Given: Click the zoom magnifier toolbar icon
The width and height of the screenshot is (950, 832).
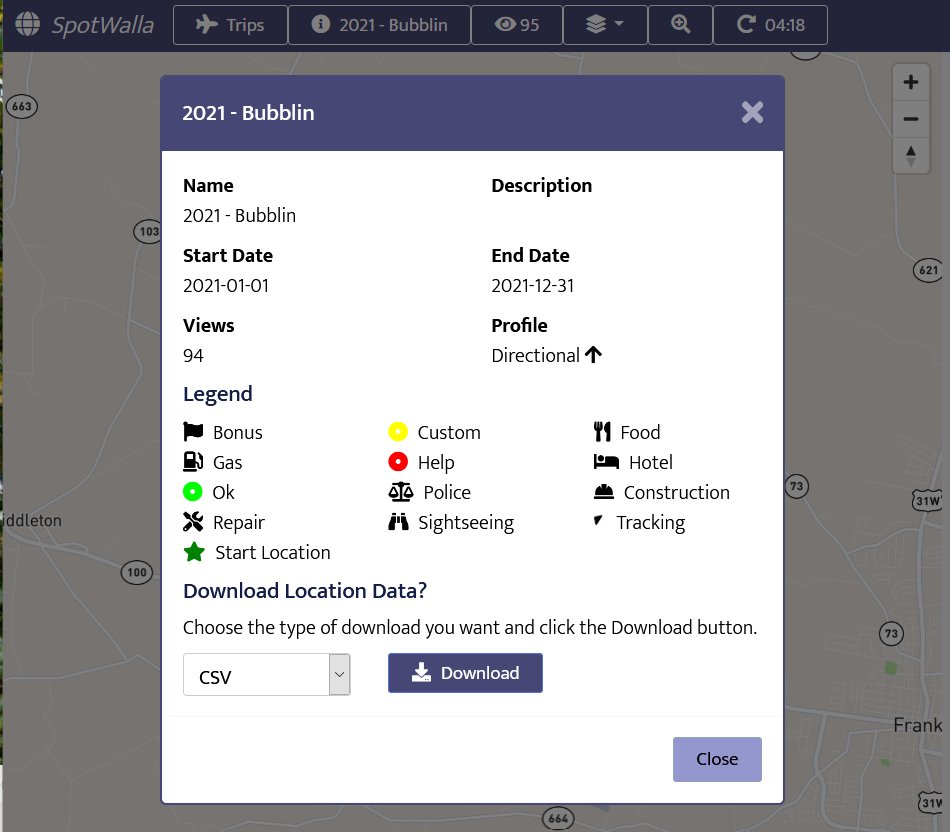Looking at the screenshot, I should [681, 25].
